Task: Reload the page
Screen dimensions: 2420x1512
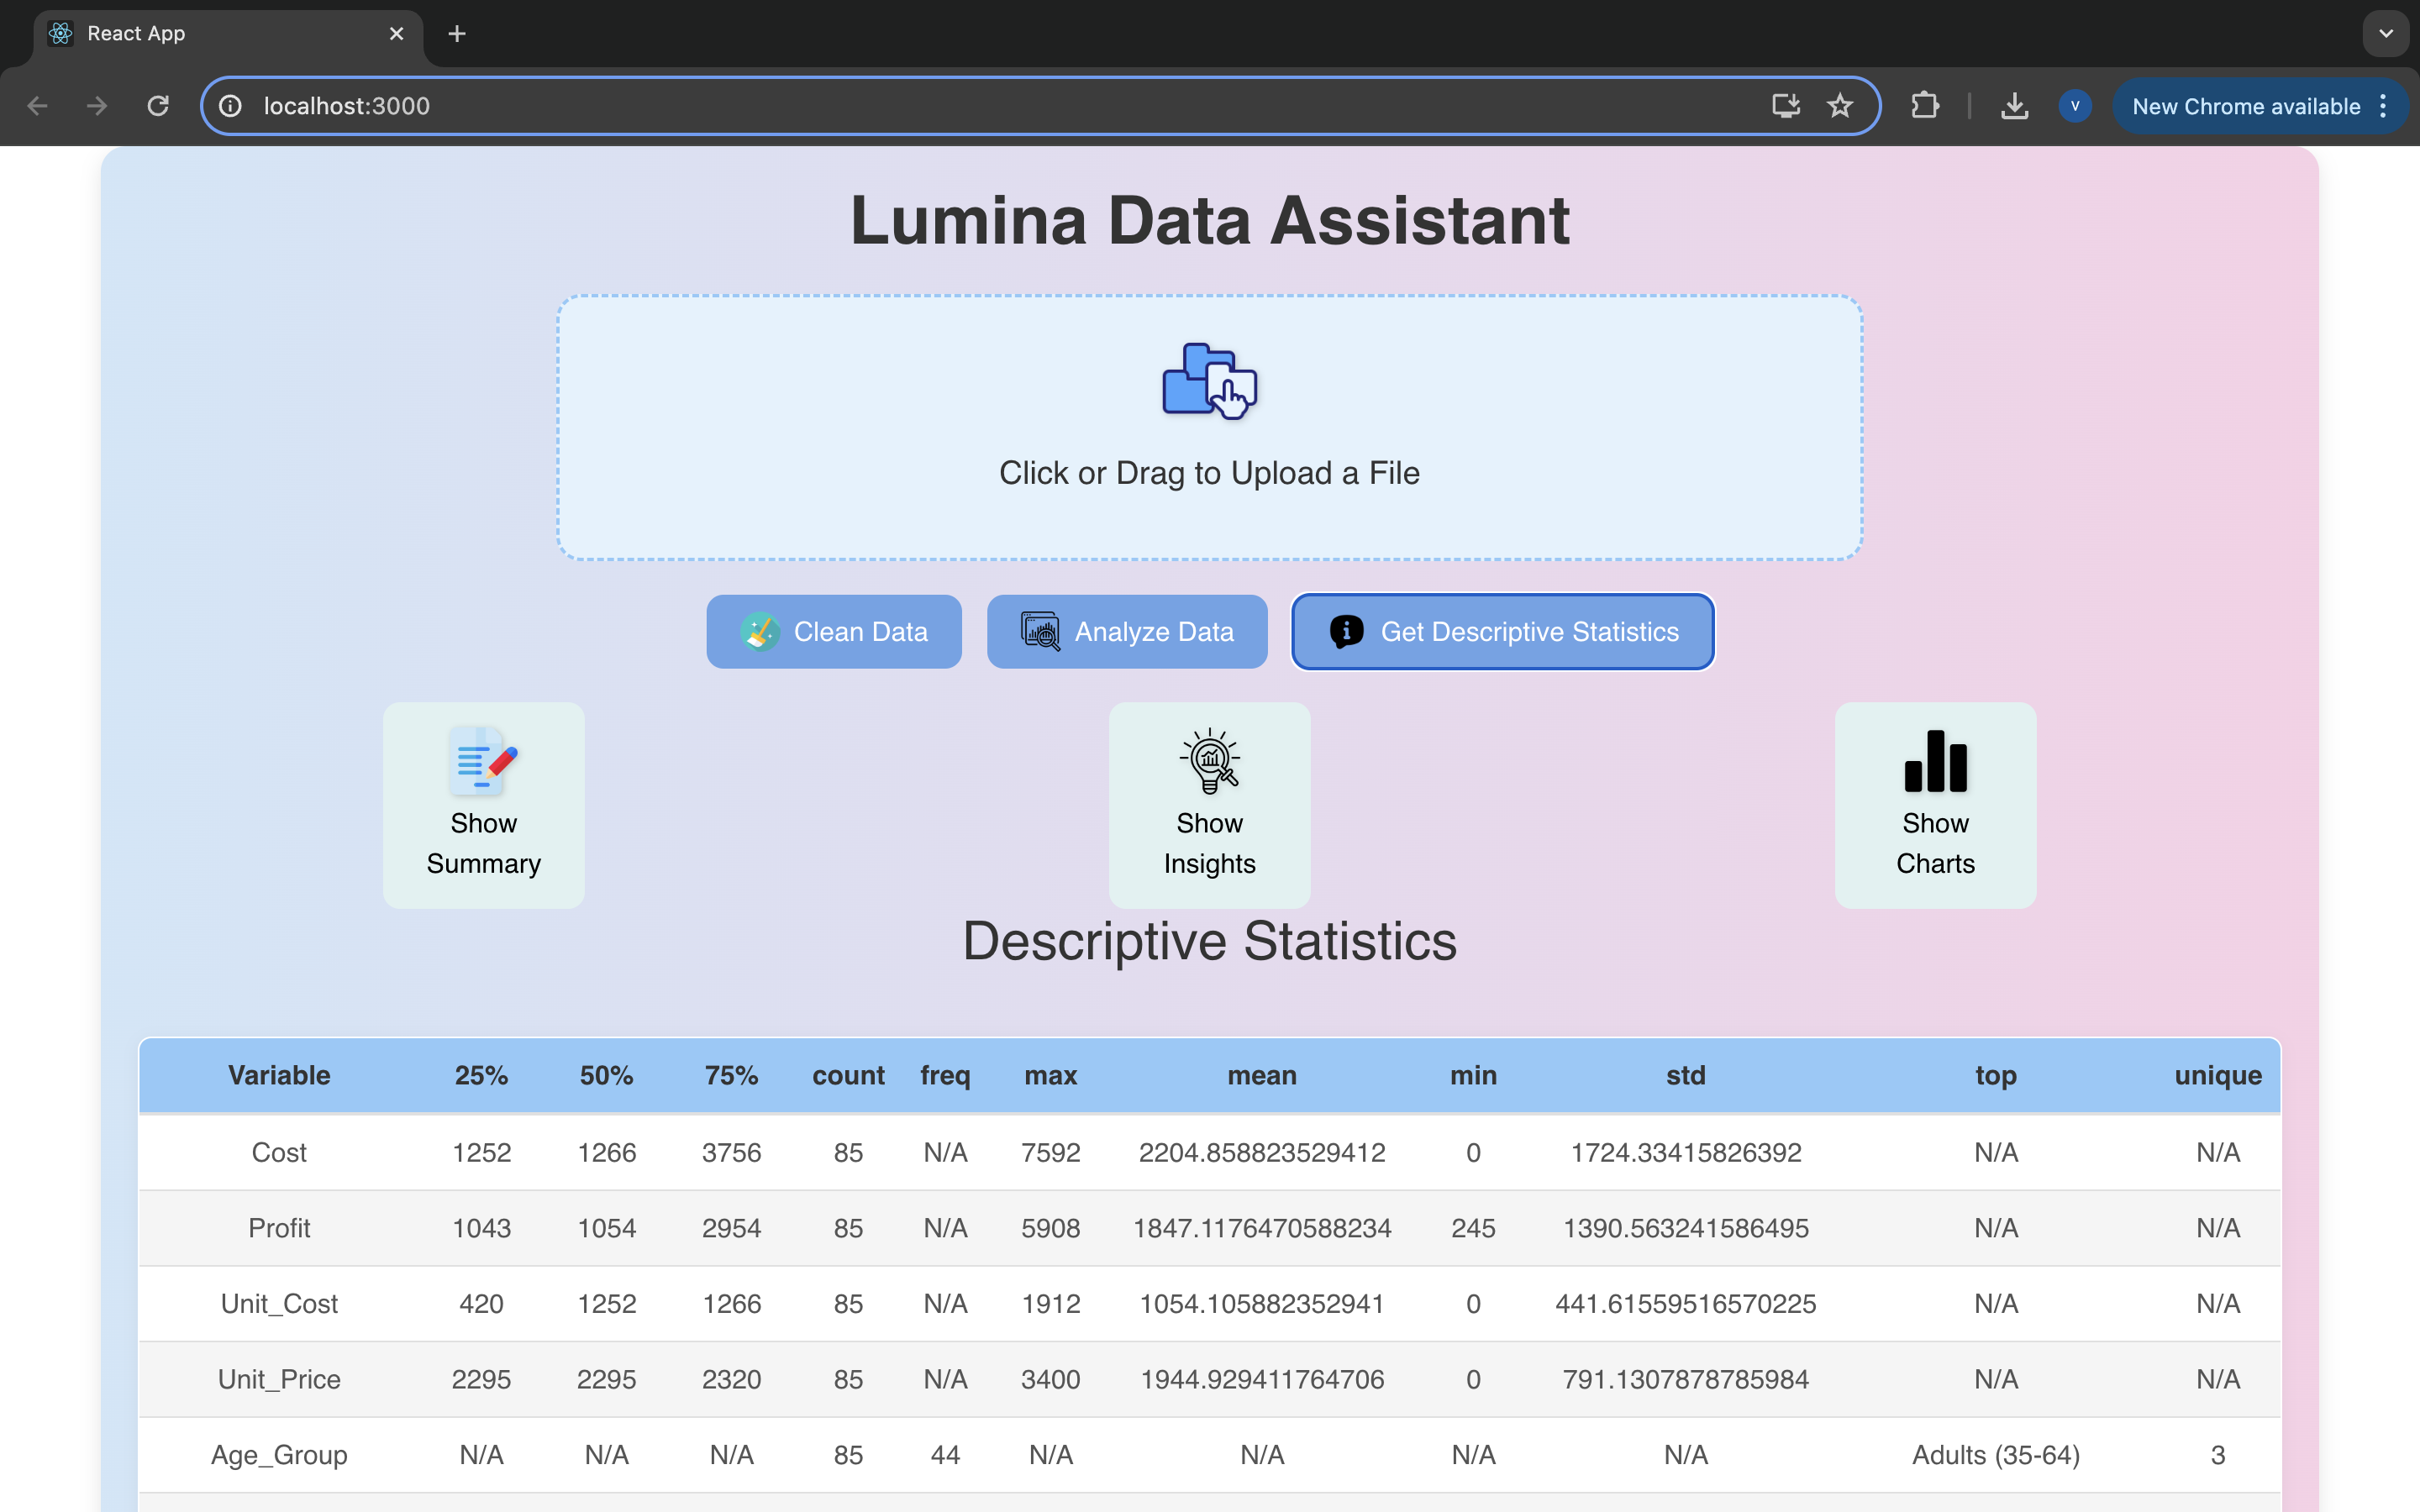Action: (158, 106)
